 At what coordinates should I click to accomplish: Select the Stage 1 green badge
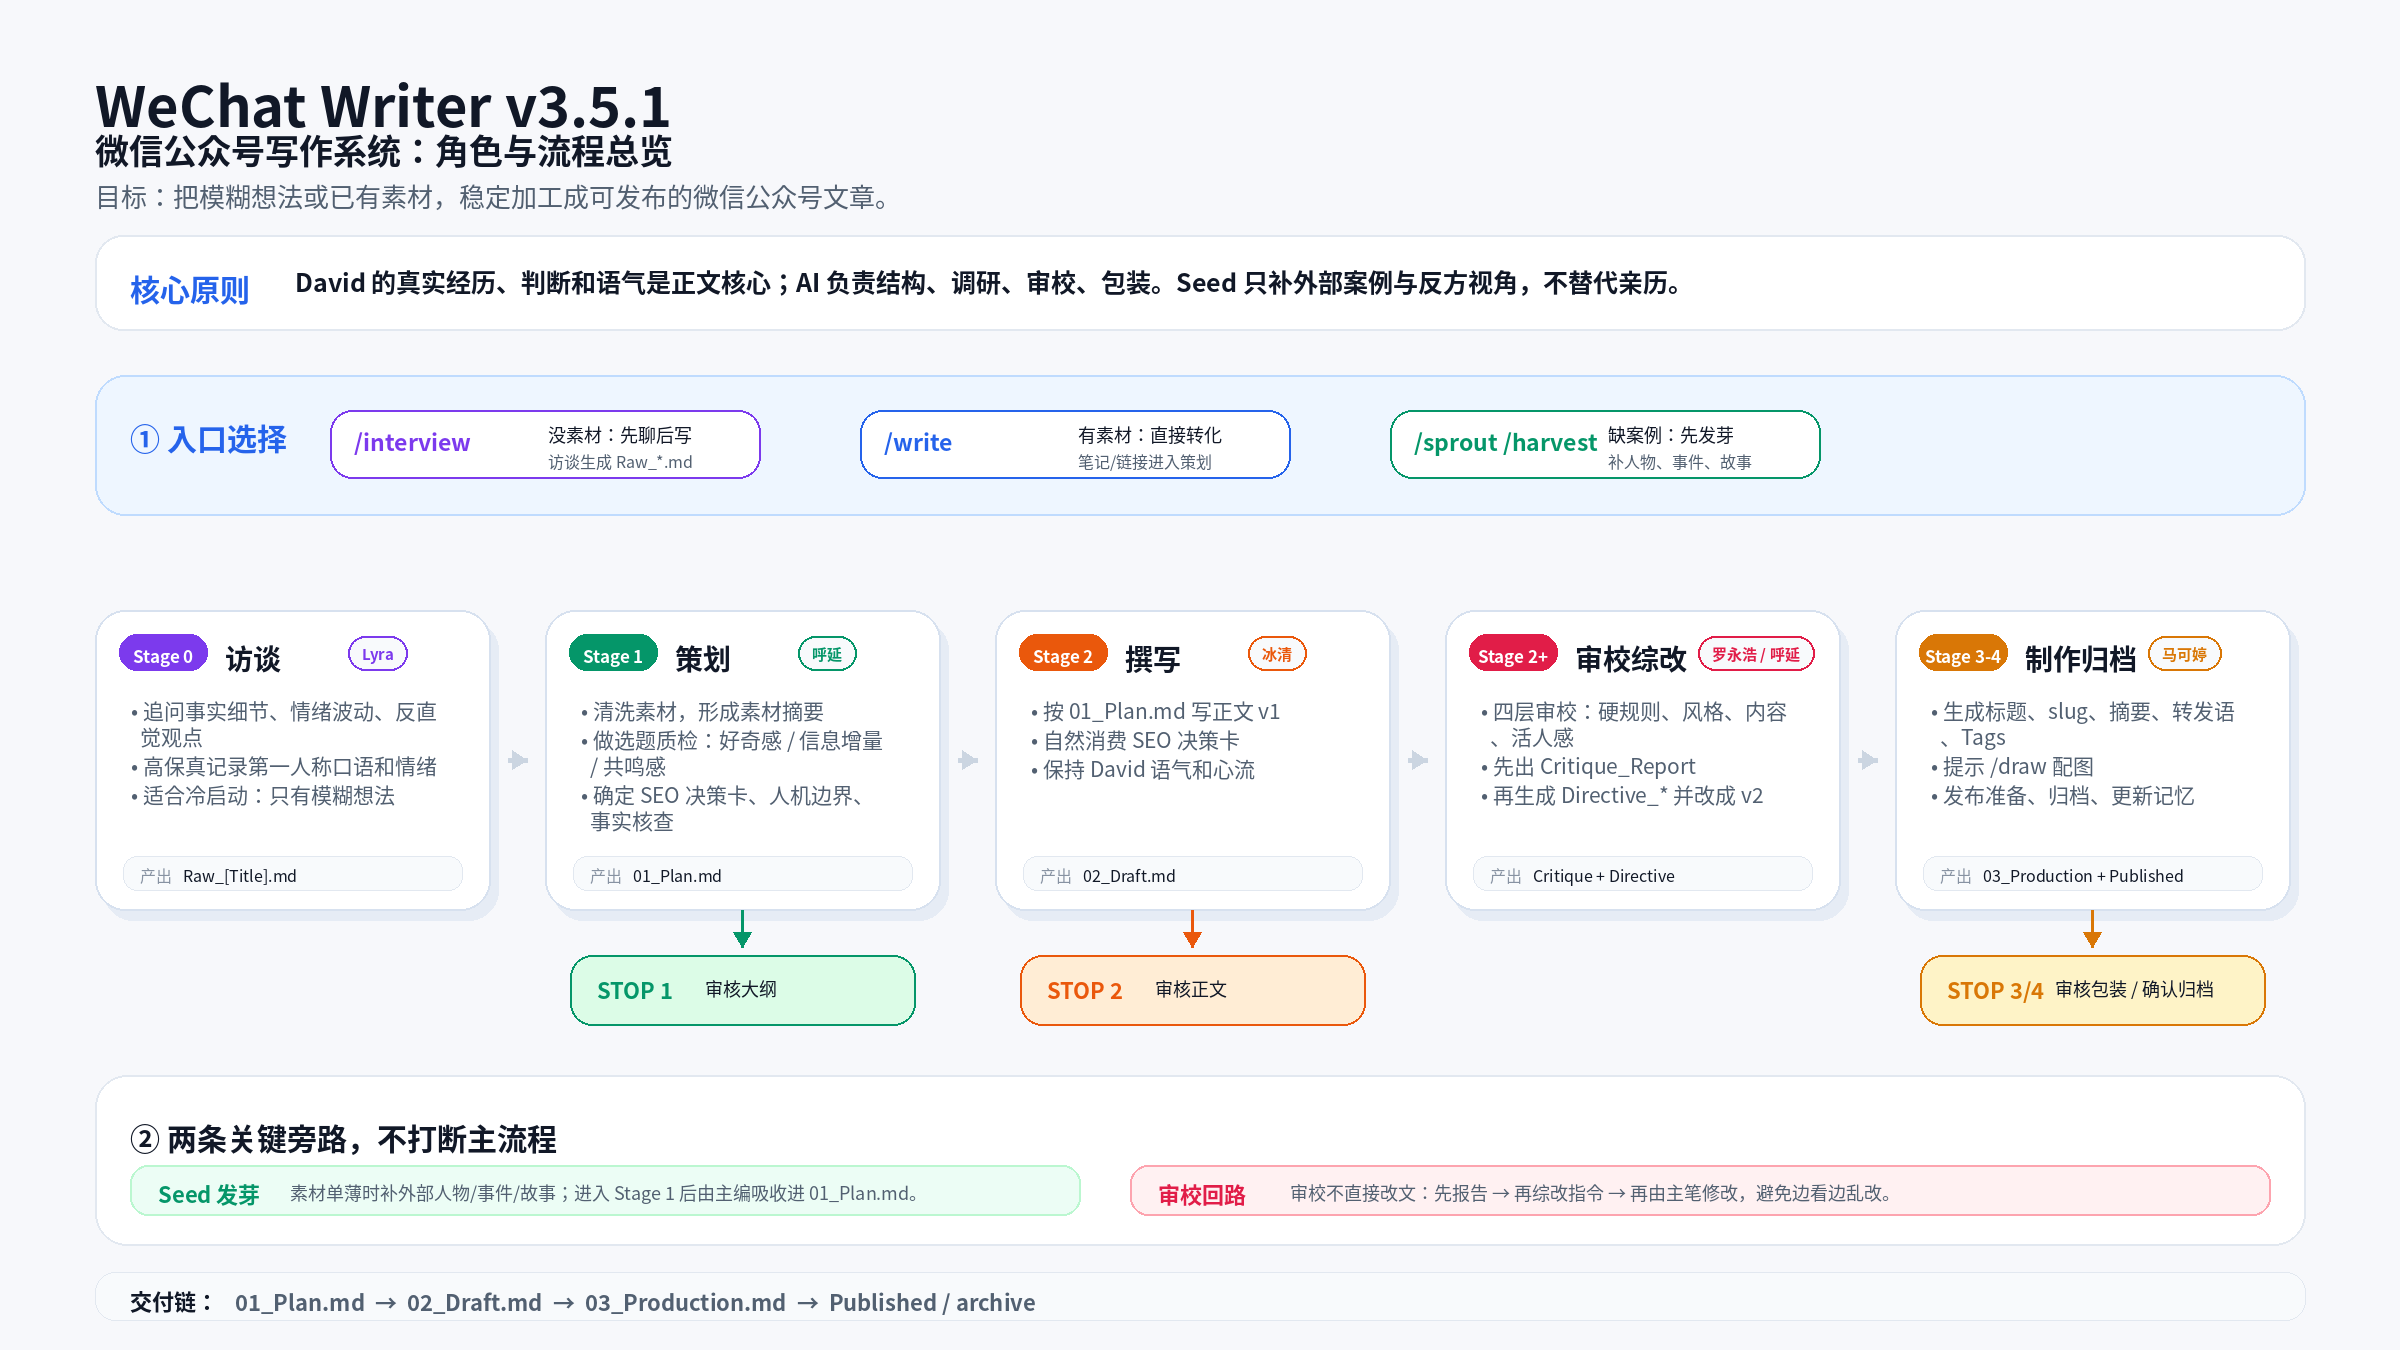click(x=613, y=655)
